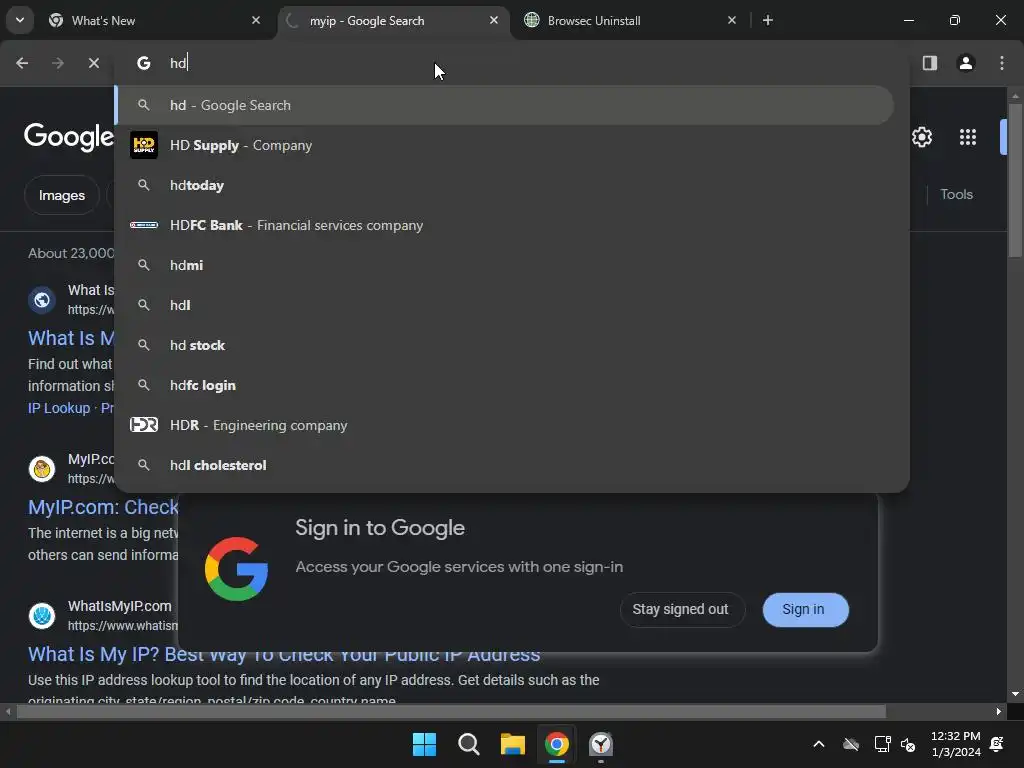Image resolution: width=1024 pixels, height=768 pixels.
Task: Open File Explorer from the taskbar
Action: [x=513, y=744]
